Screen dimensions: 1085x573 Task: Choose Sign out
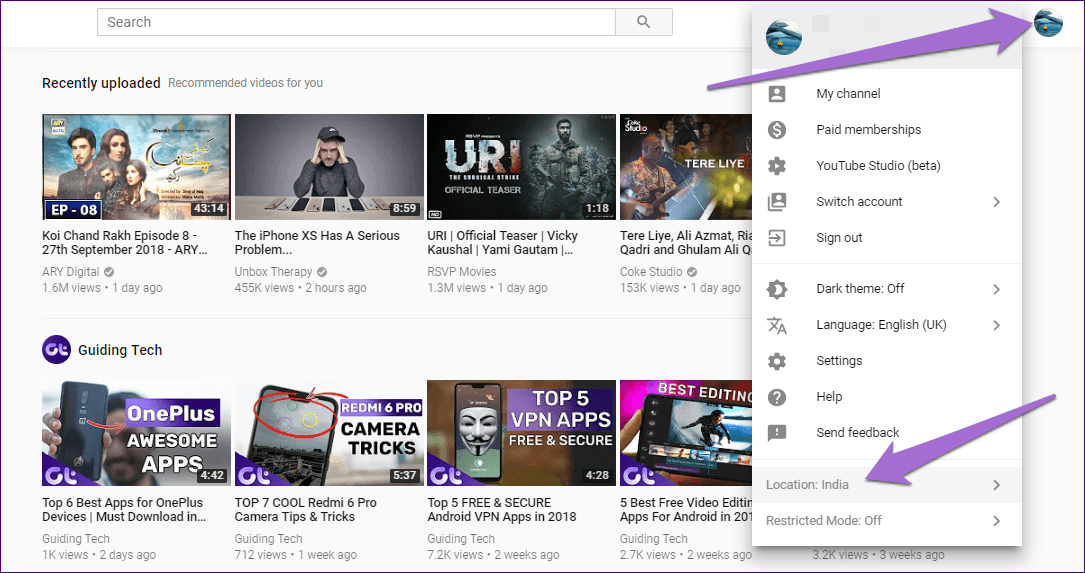click(x=886, y=237)
